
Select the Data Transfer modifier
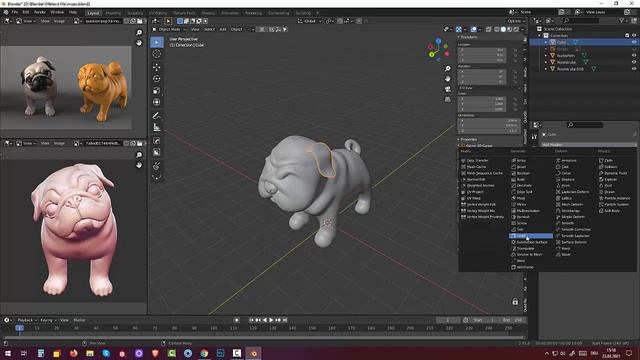pyautogui.click(x=477, y=160)
